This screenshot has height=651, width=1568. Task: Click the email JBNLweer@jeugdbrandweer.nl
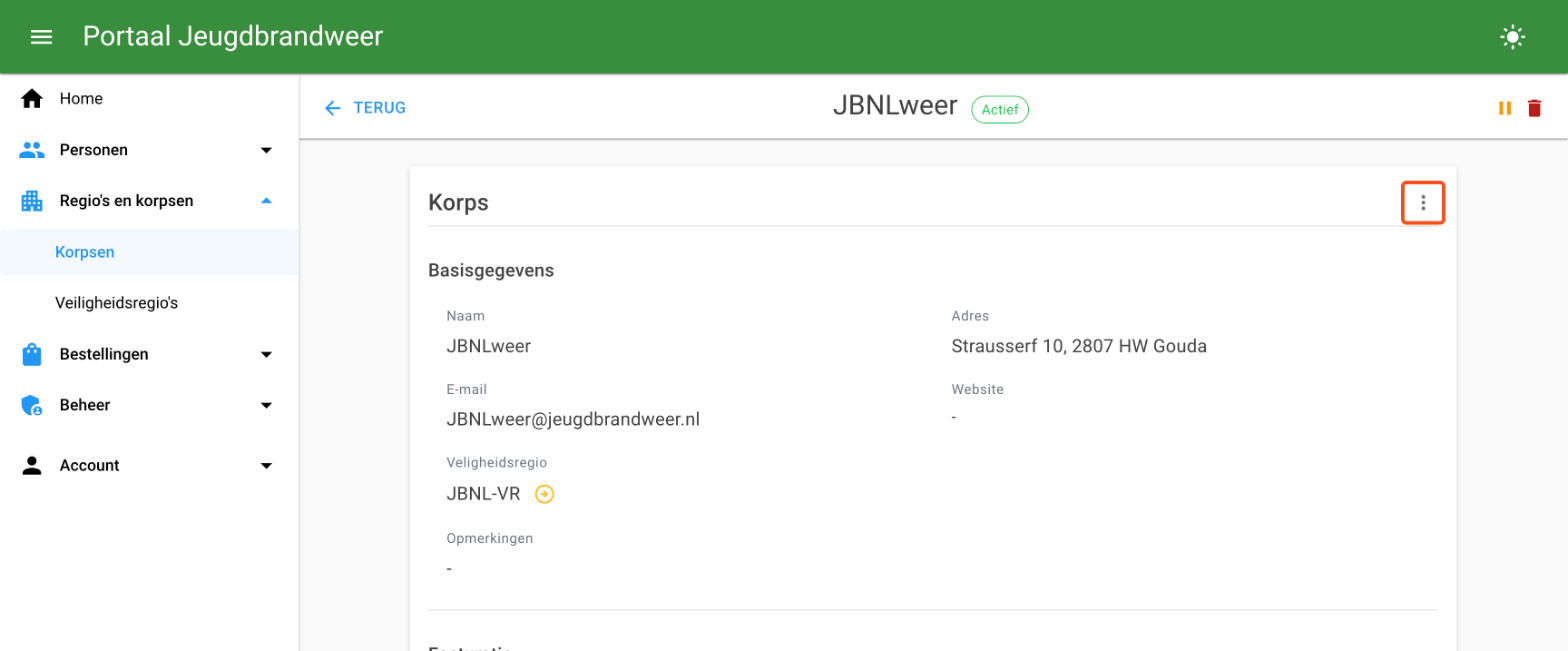(573, 419)
